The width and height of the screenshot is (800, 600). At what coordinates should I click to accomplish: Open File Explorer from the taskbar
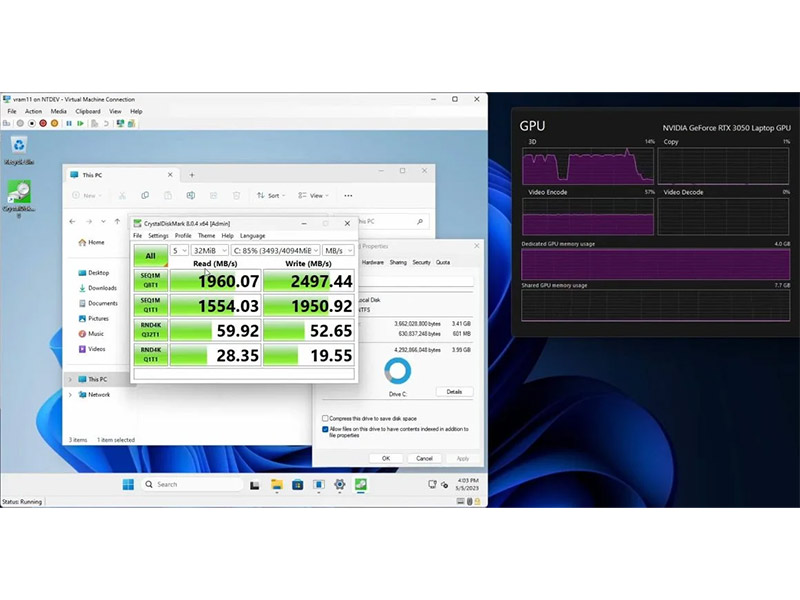tap(277, 484)
